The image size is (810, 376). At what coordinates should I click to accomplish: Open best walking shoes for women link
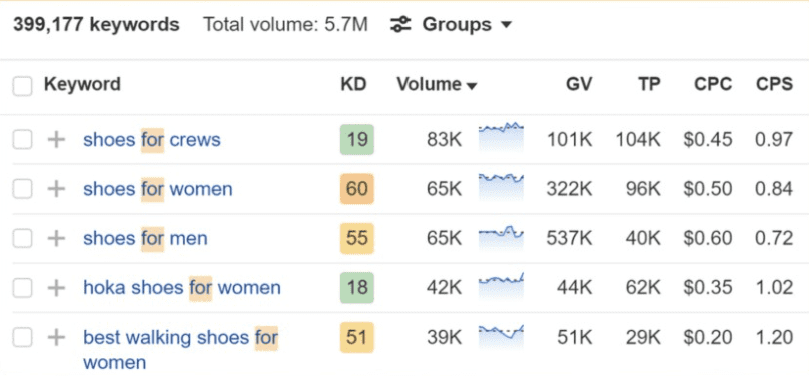[x=180, y=350]
